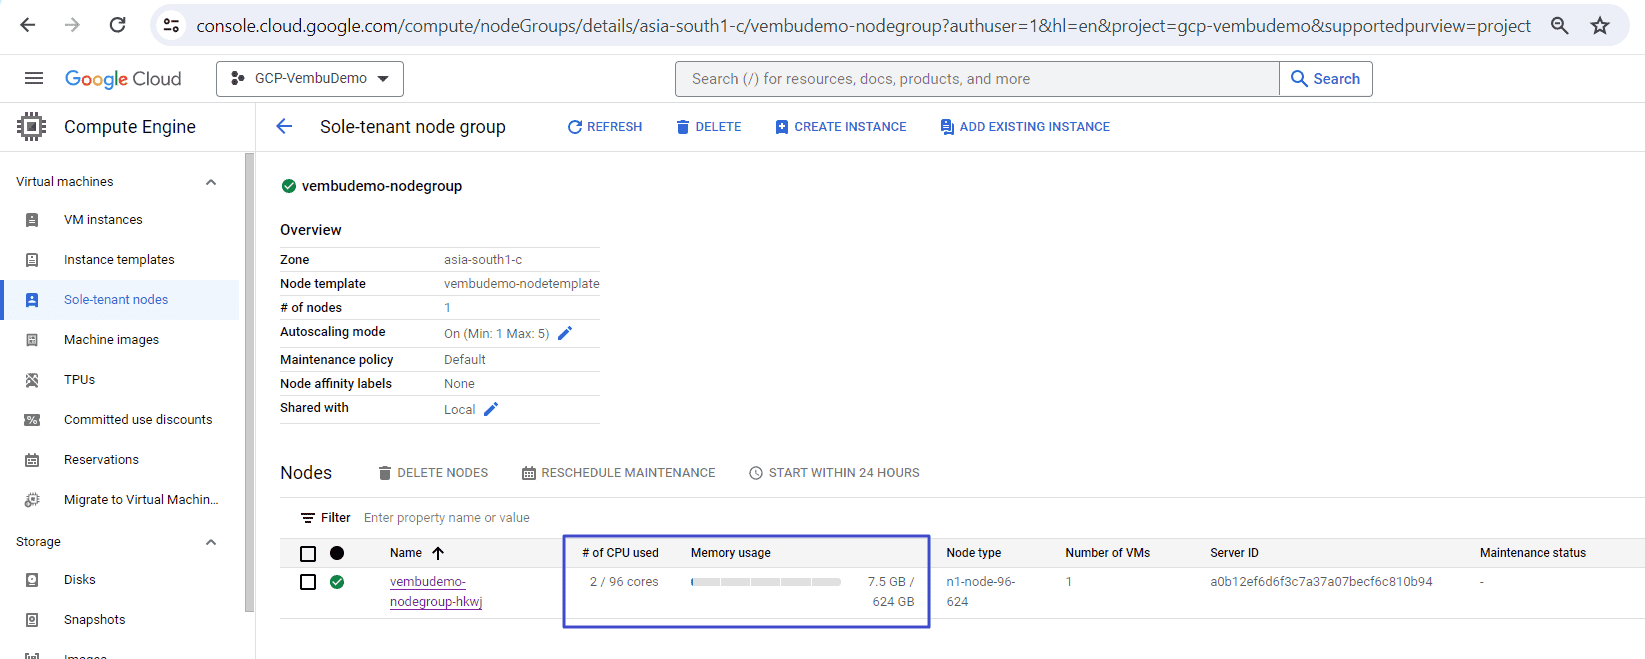
Task: Open Reservations page
Action: [x=101, y=460]
